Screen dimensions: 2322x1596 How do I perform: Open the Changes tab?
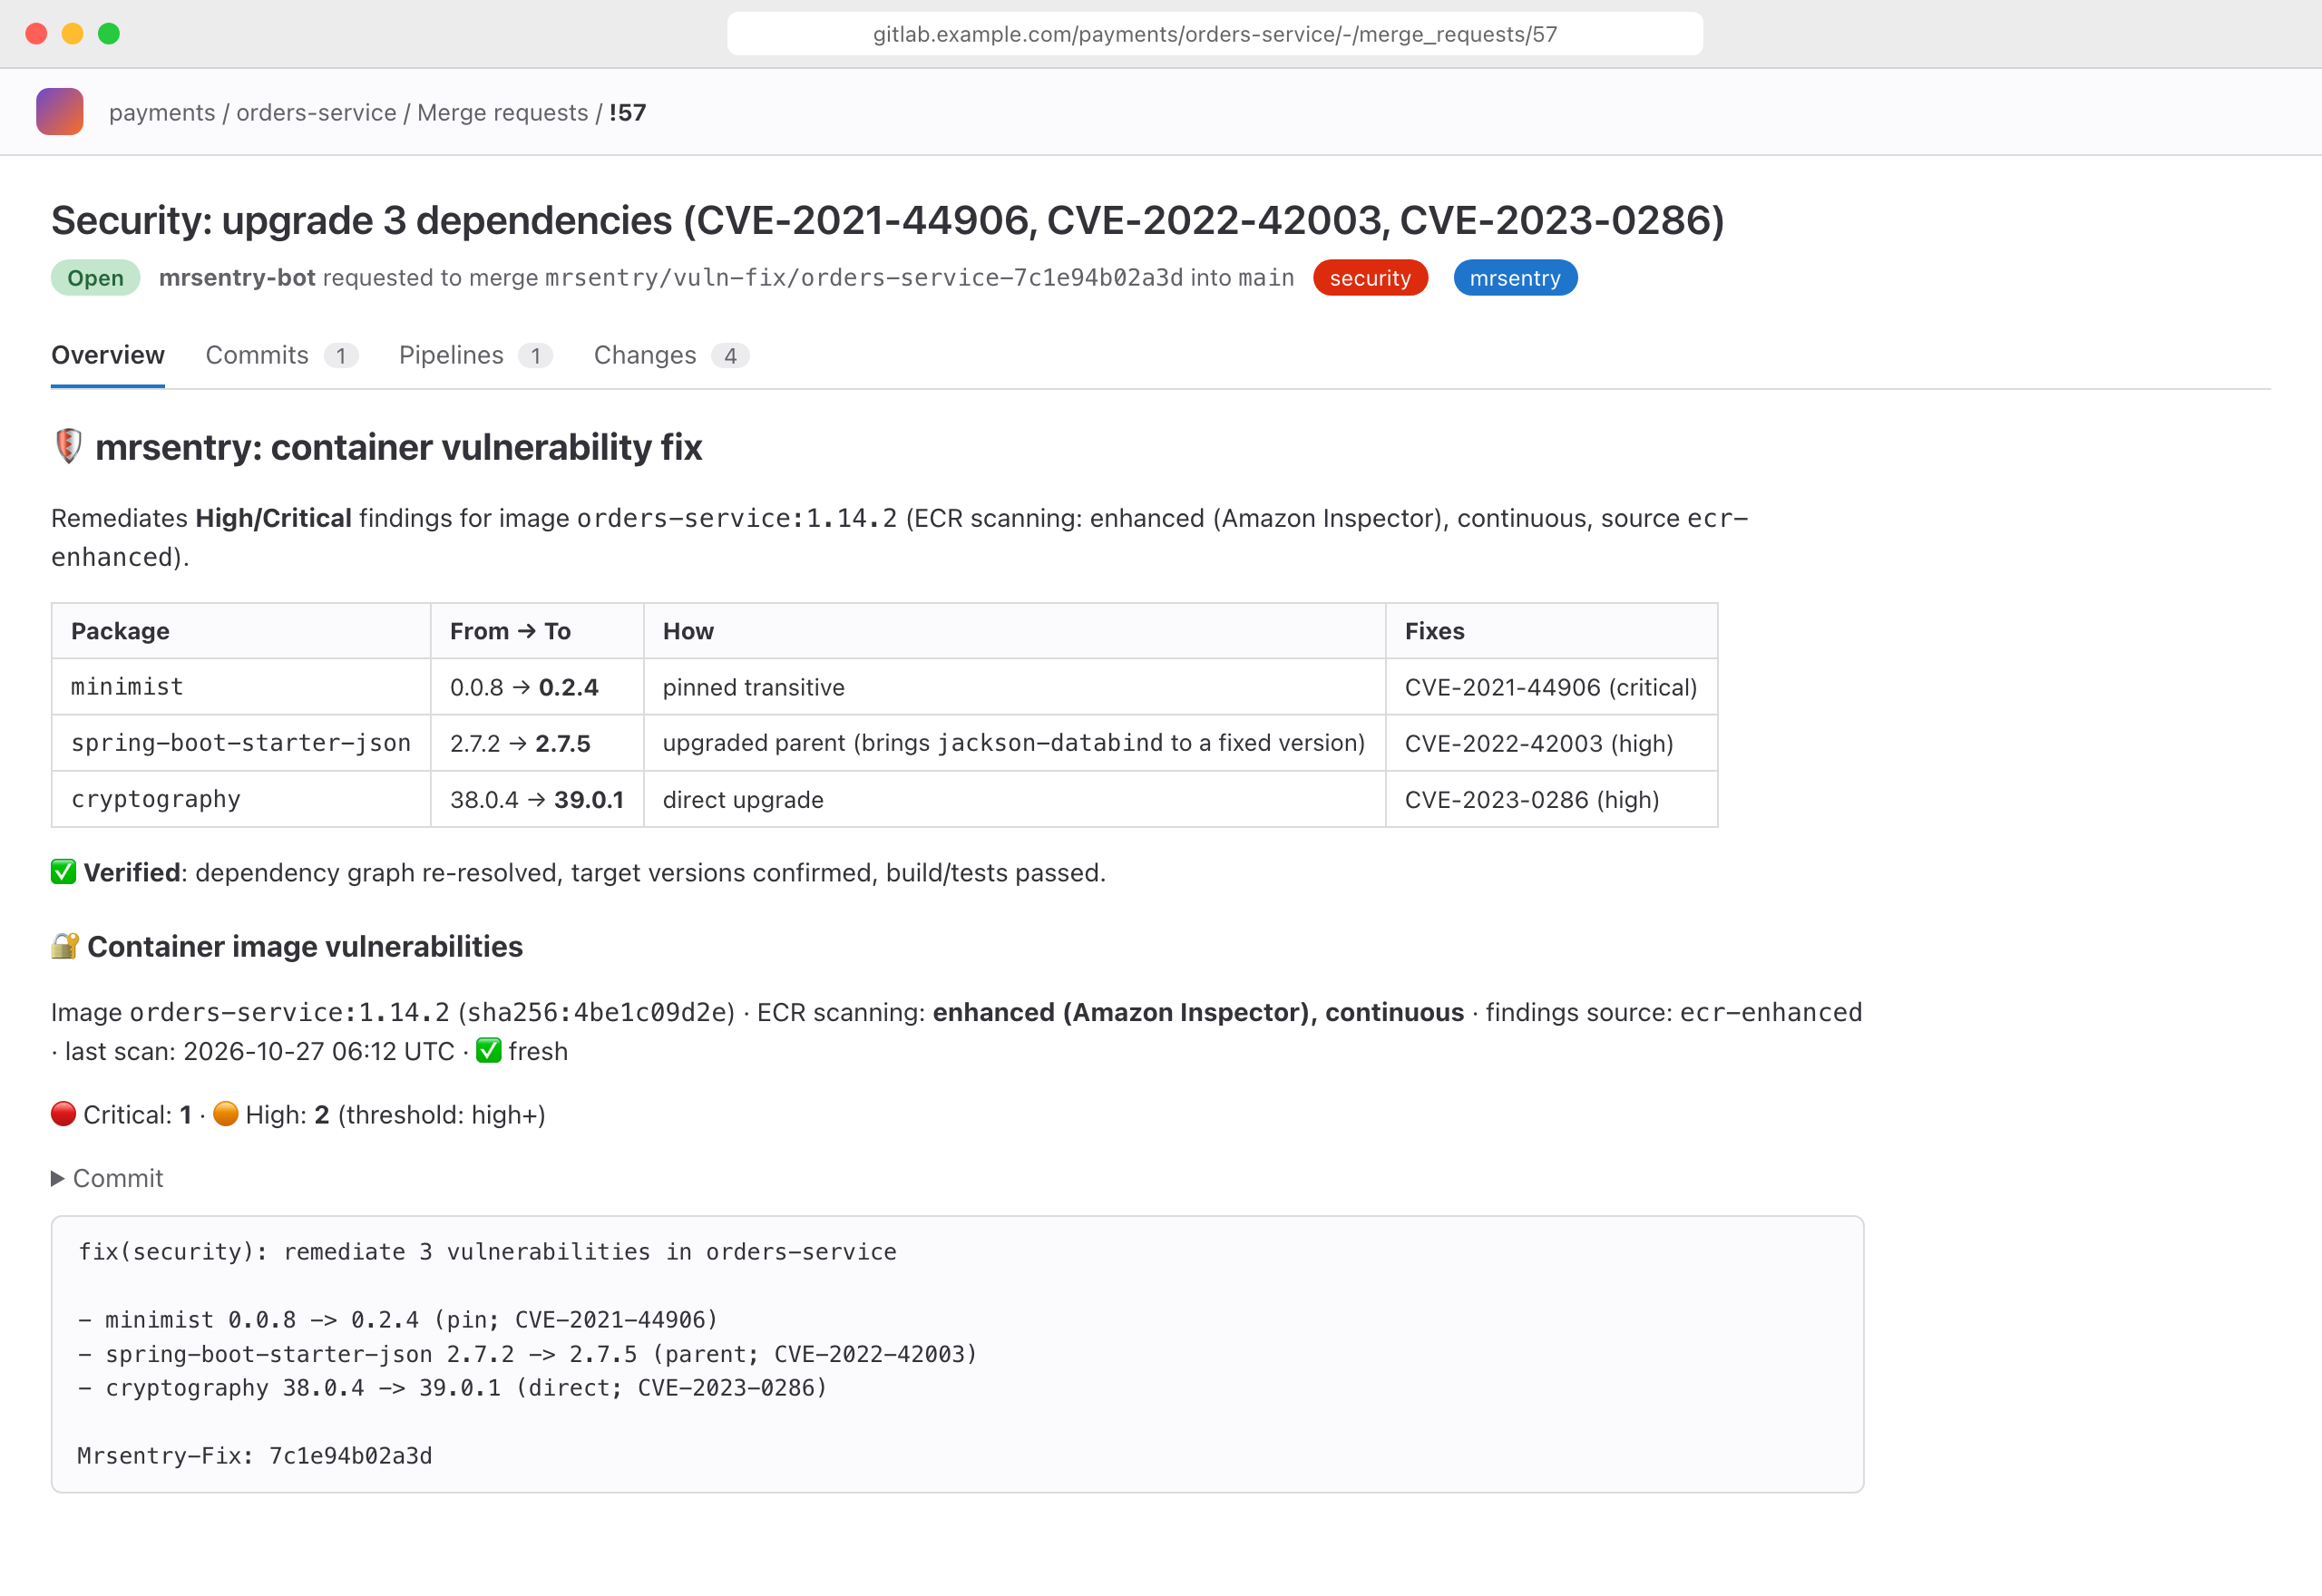point(671,355)
